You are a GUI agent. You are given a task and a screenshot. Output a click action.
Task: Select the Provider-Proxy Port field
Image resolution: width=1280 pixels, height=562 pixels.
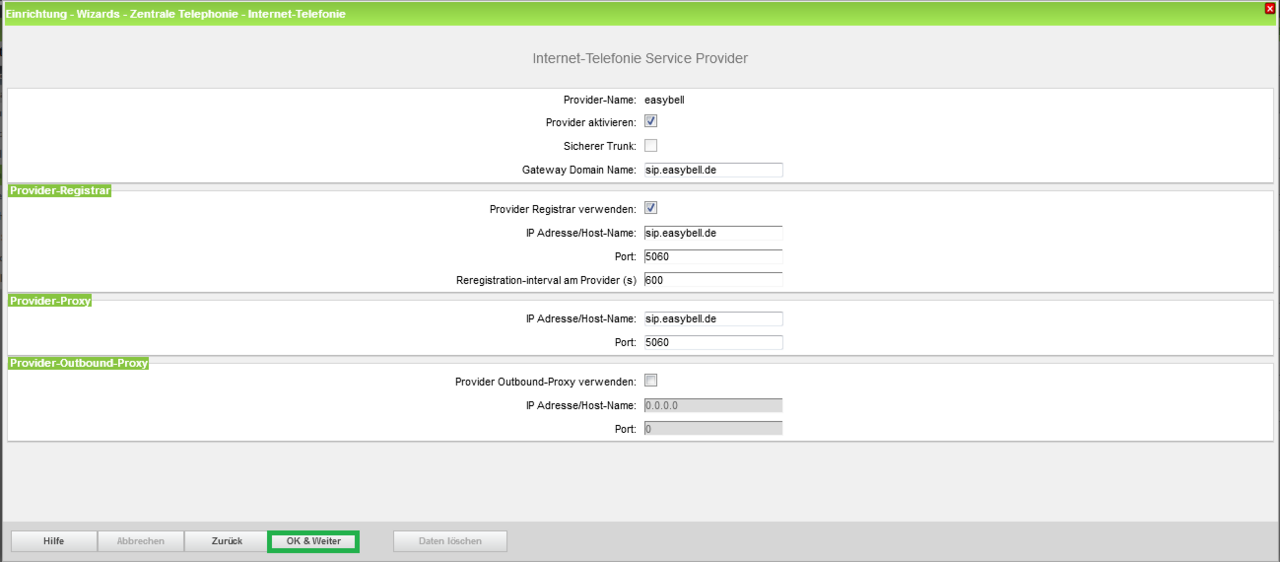pyautogui.click(x=712, y=343)
